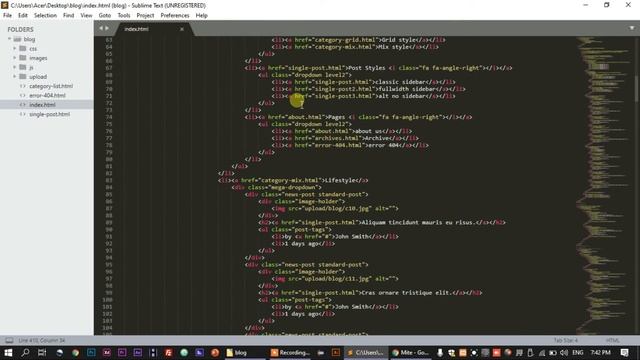Image resolution: width=640 pixels, height=360 pixels.
Task: Go to next tab with right arrow
Action: click(x=107, y=28)
